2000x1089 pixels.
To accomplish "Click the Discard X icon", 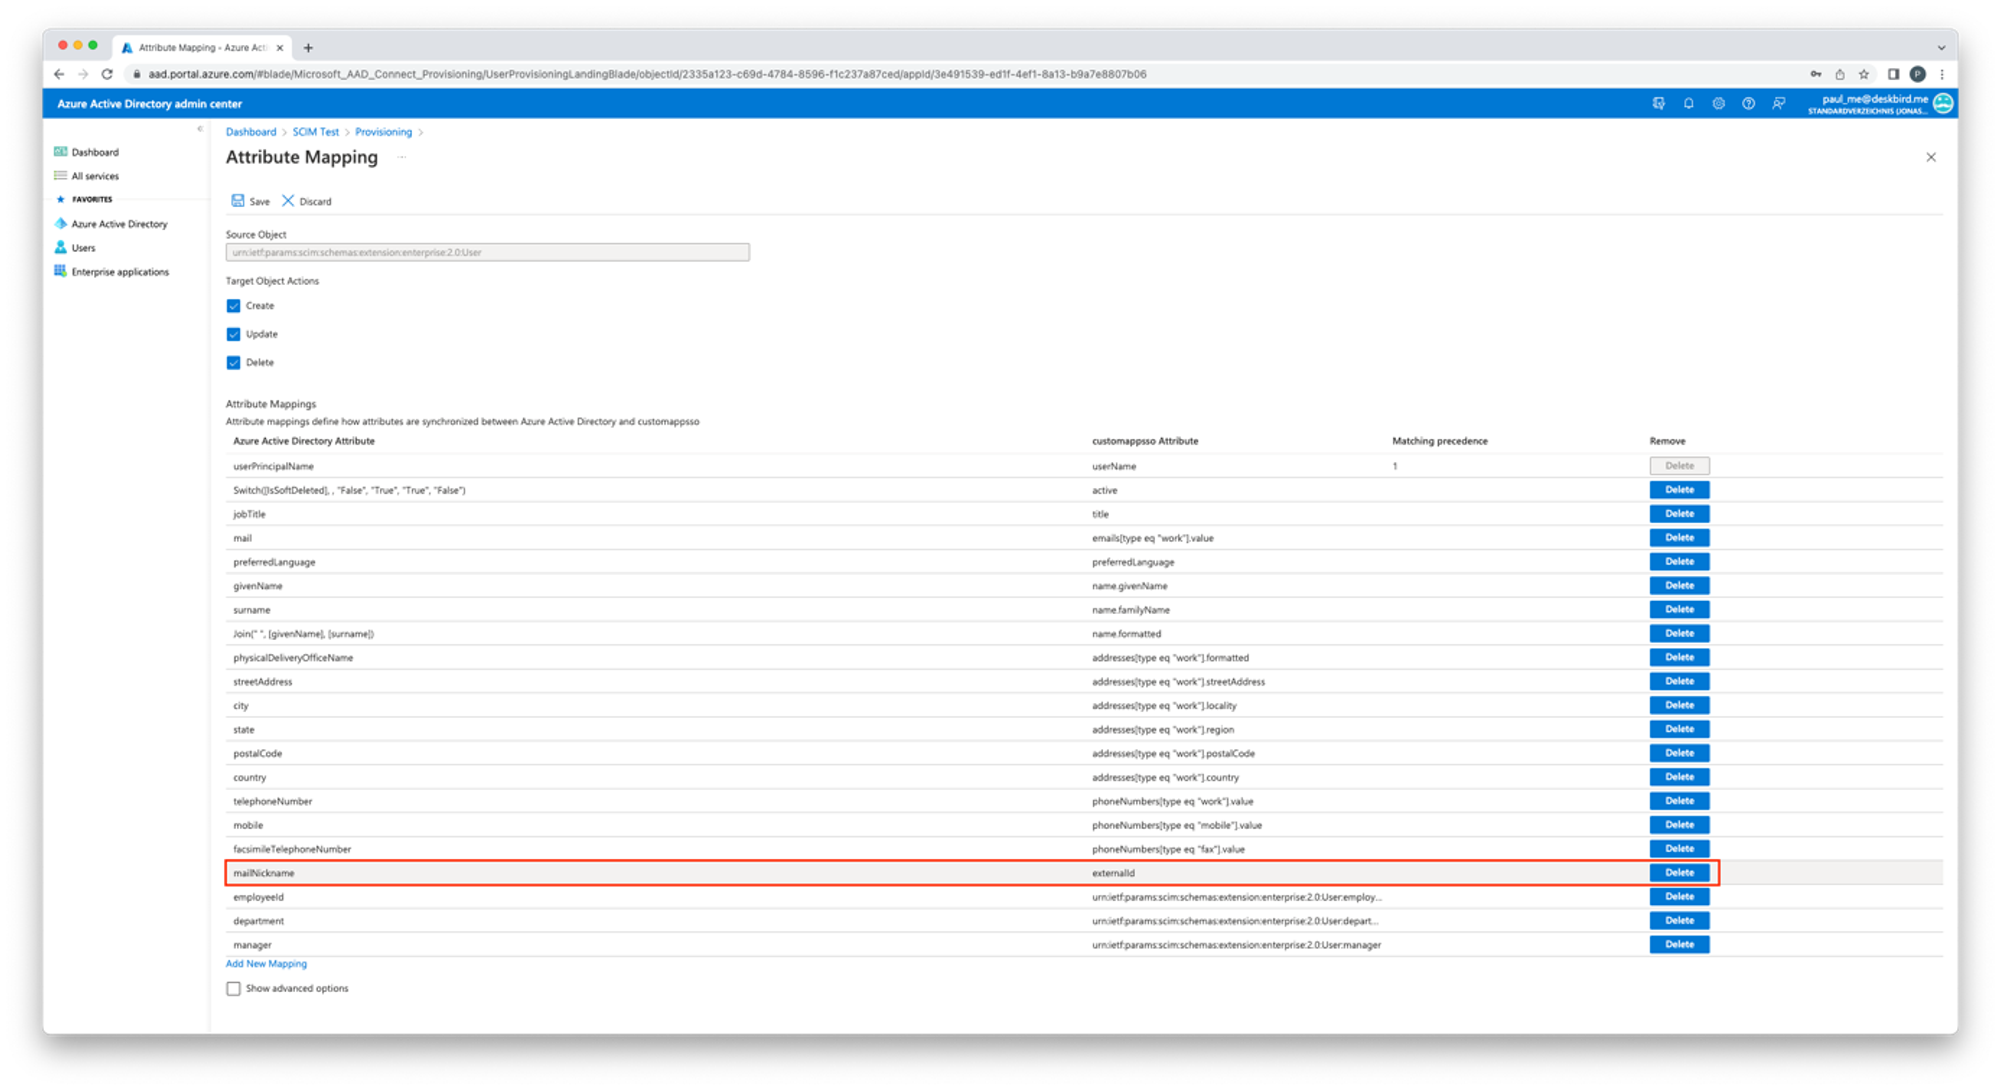I will coord(288,201).
